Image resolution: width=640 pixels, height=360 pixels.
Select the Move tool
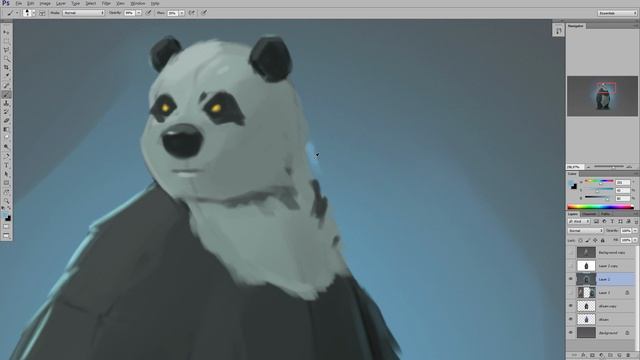tap(6, 32)
